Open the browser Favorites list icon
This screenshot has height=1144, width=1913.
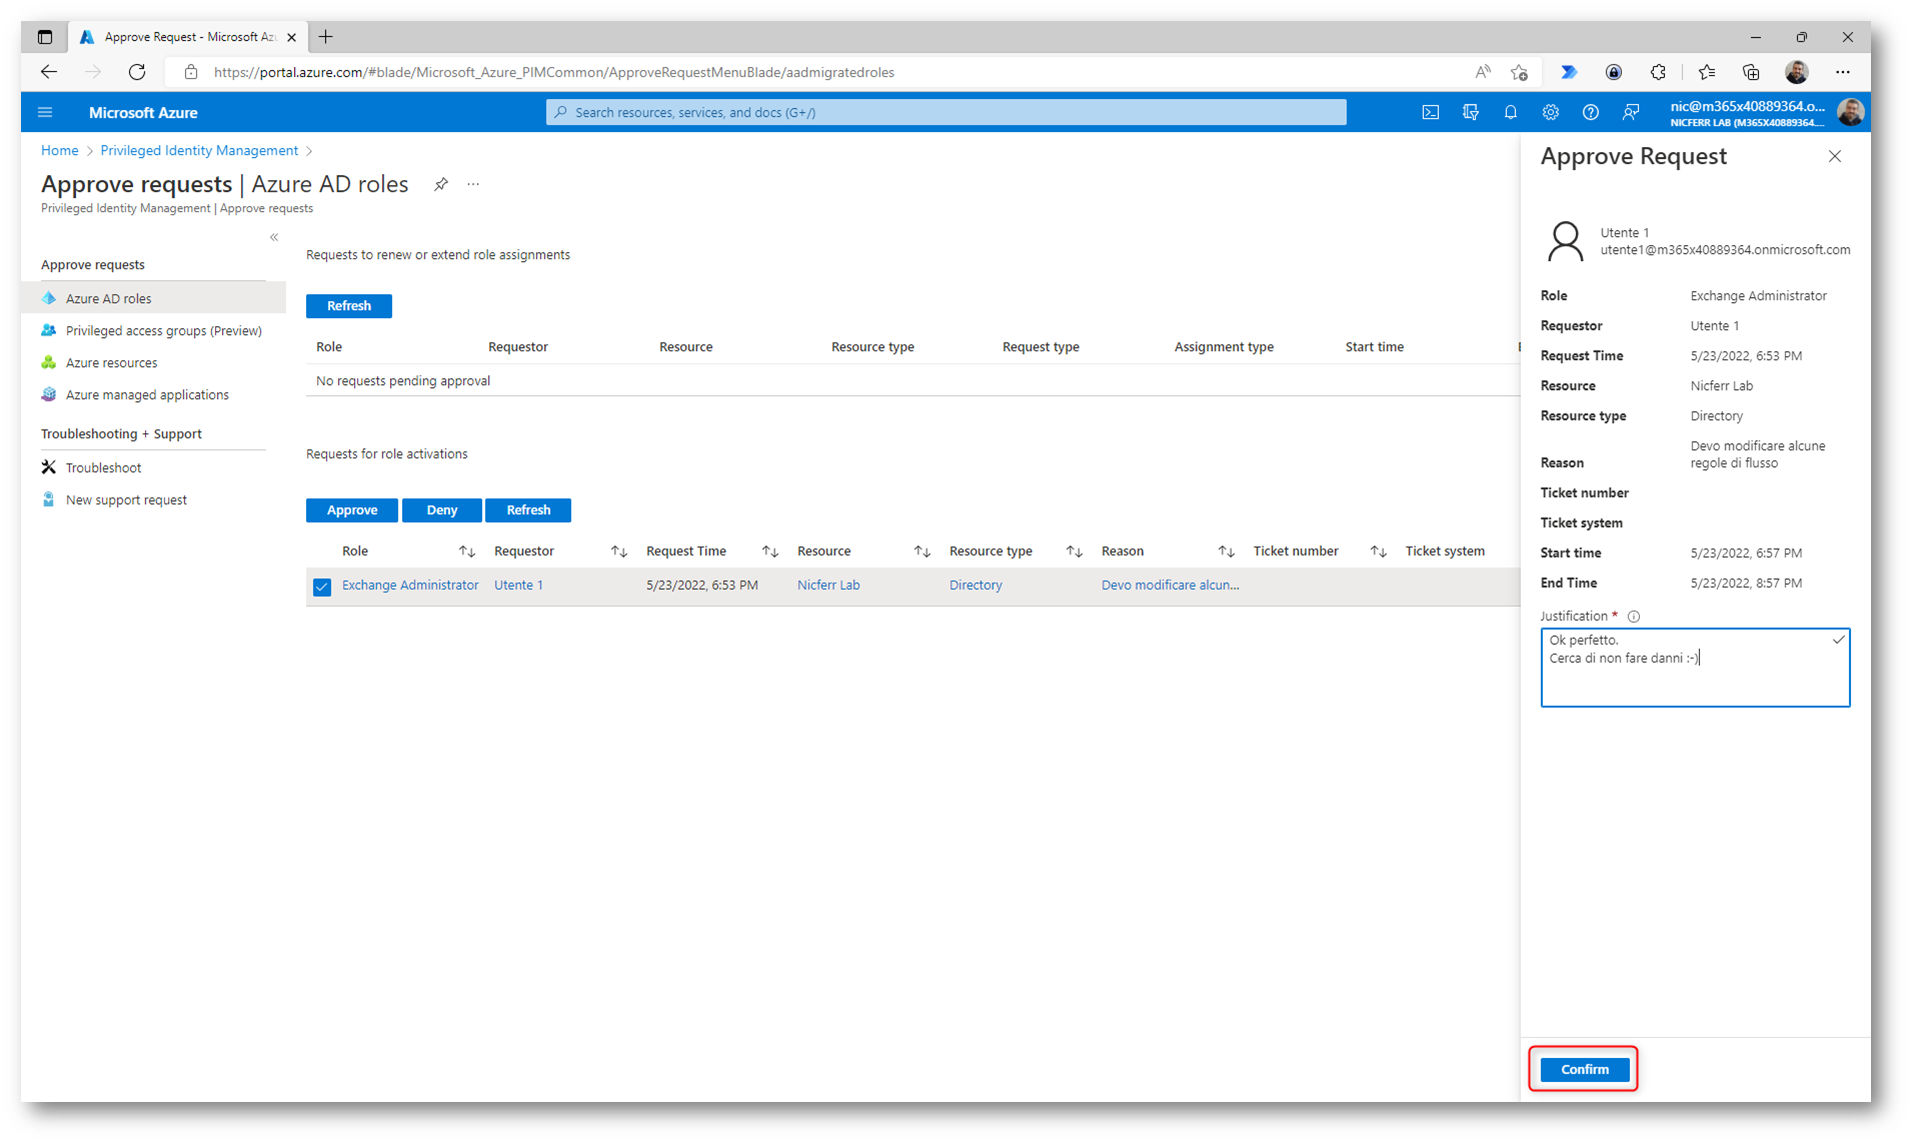(x=1706, y=72)
